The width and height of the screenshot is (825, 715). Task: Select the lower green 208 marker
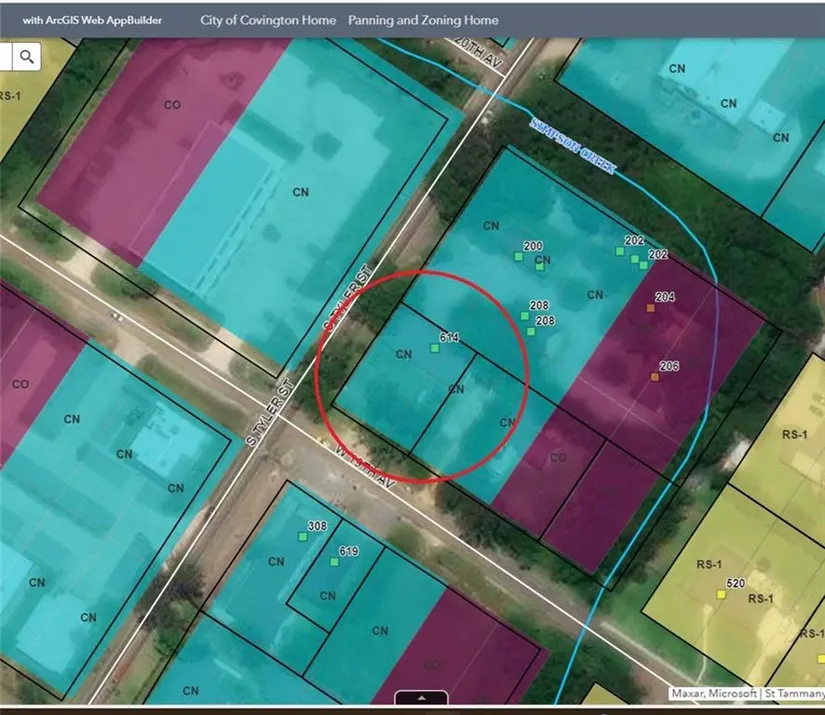531,331
